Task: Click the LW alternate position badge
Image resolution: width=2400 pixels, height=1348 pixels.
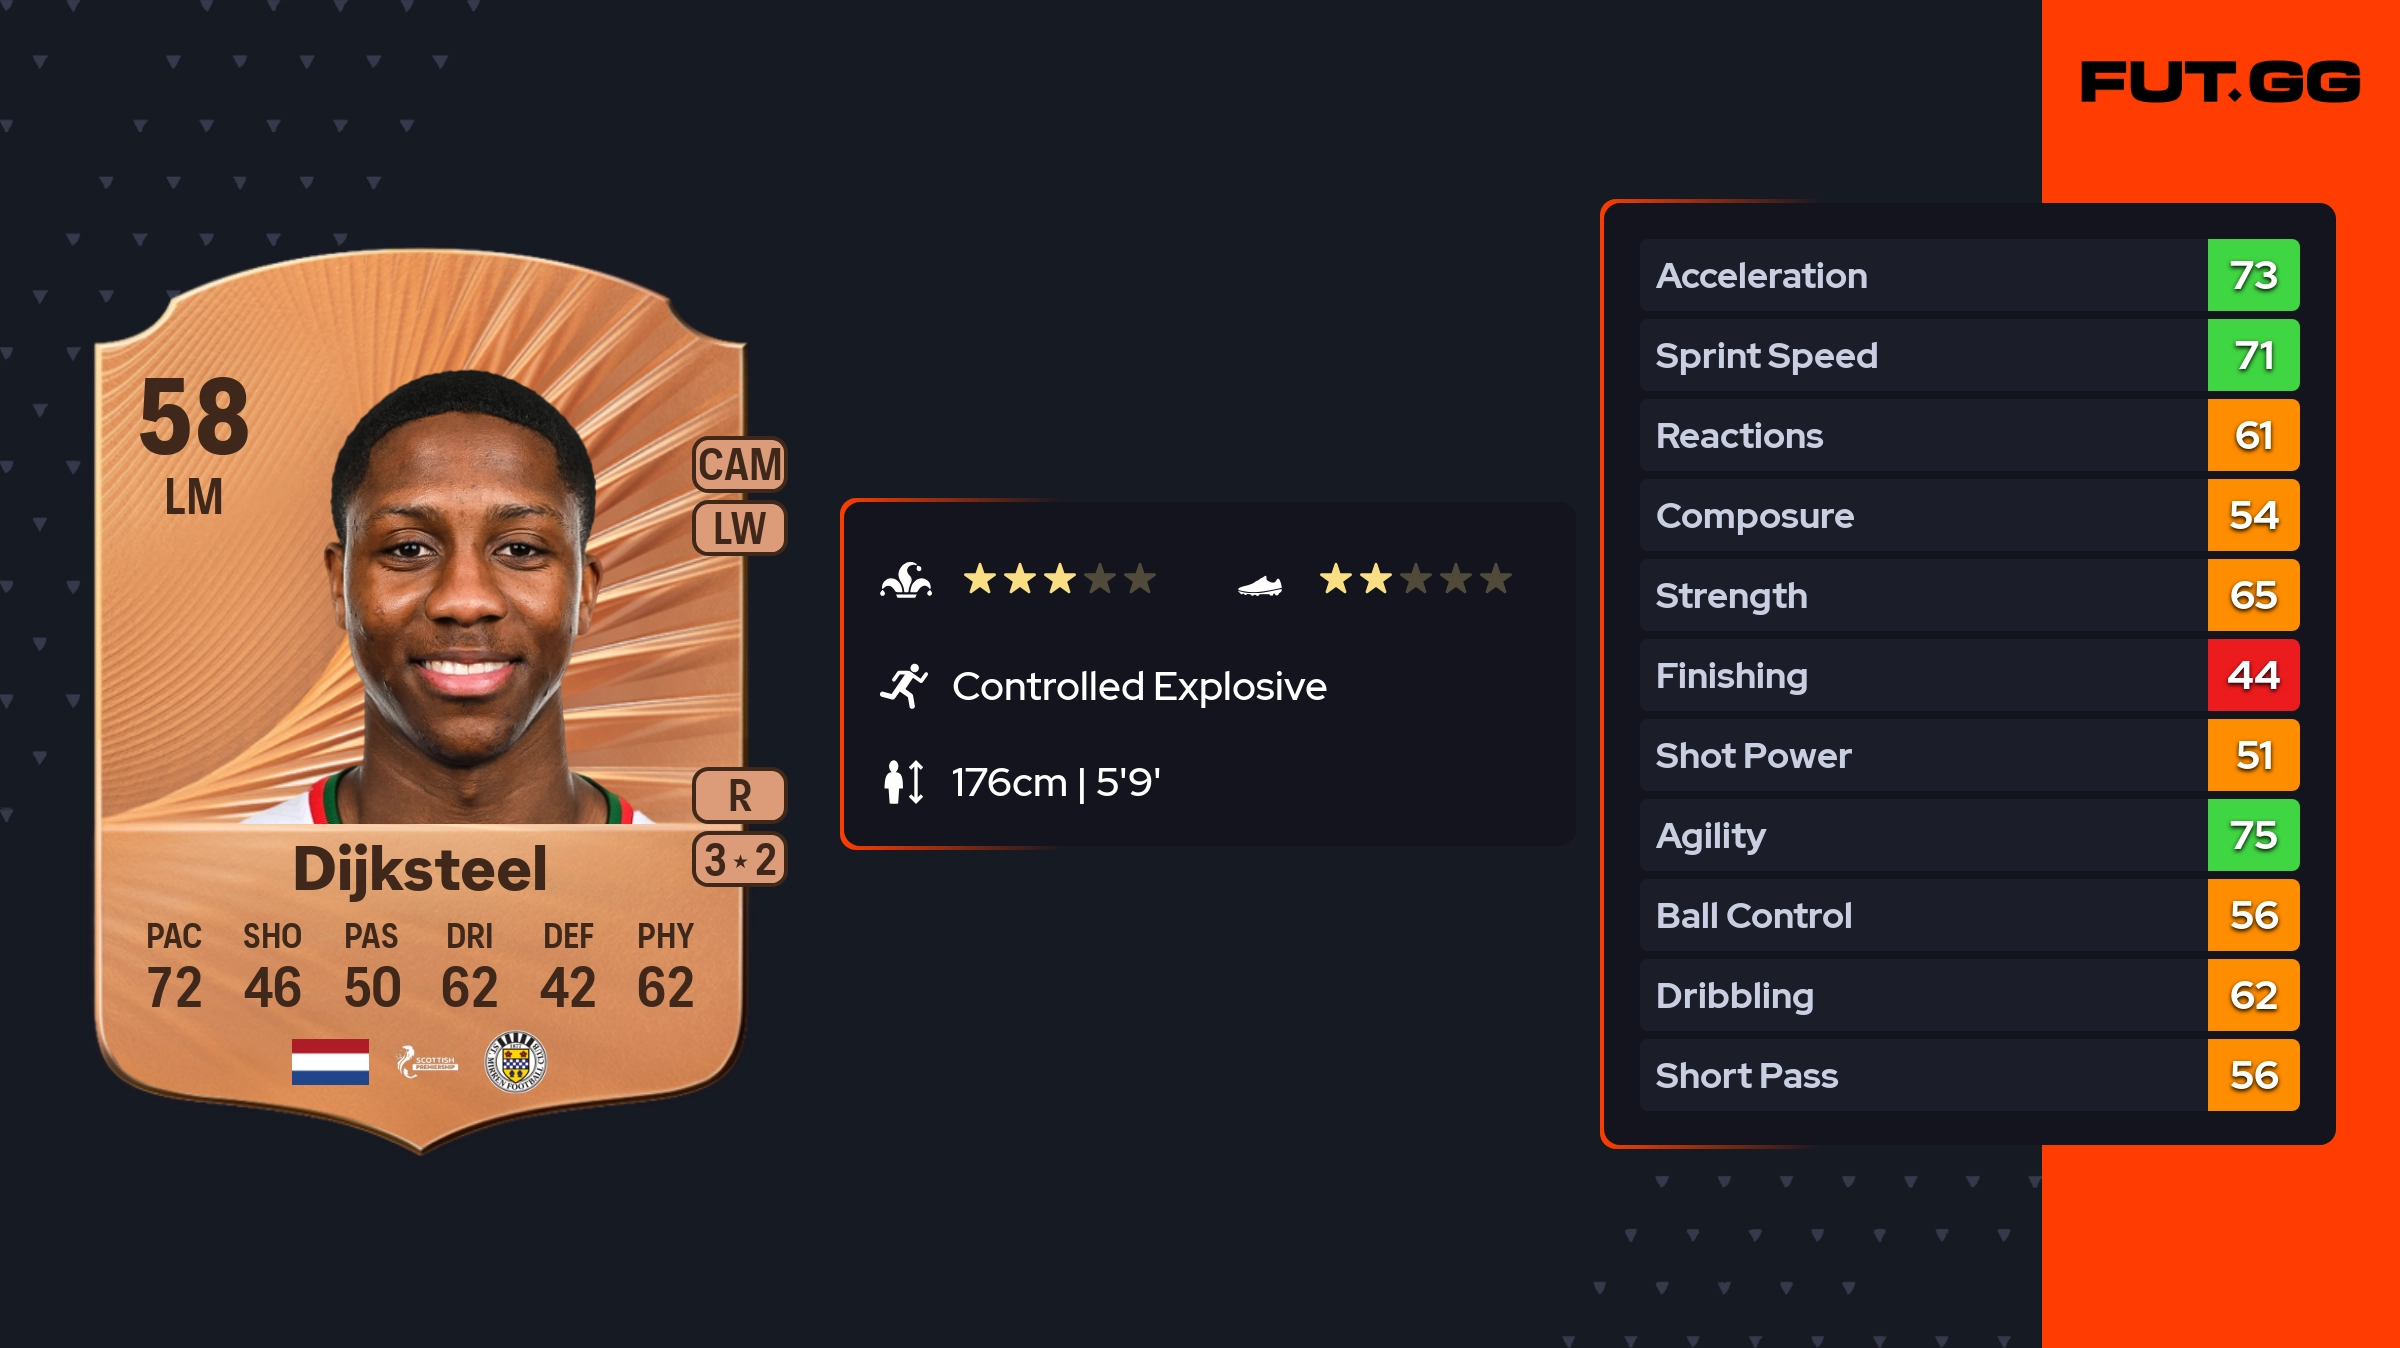Action: pyautogui.click(x=739, y=528)
